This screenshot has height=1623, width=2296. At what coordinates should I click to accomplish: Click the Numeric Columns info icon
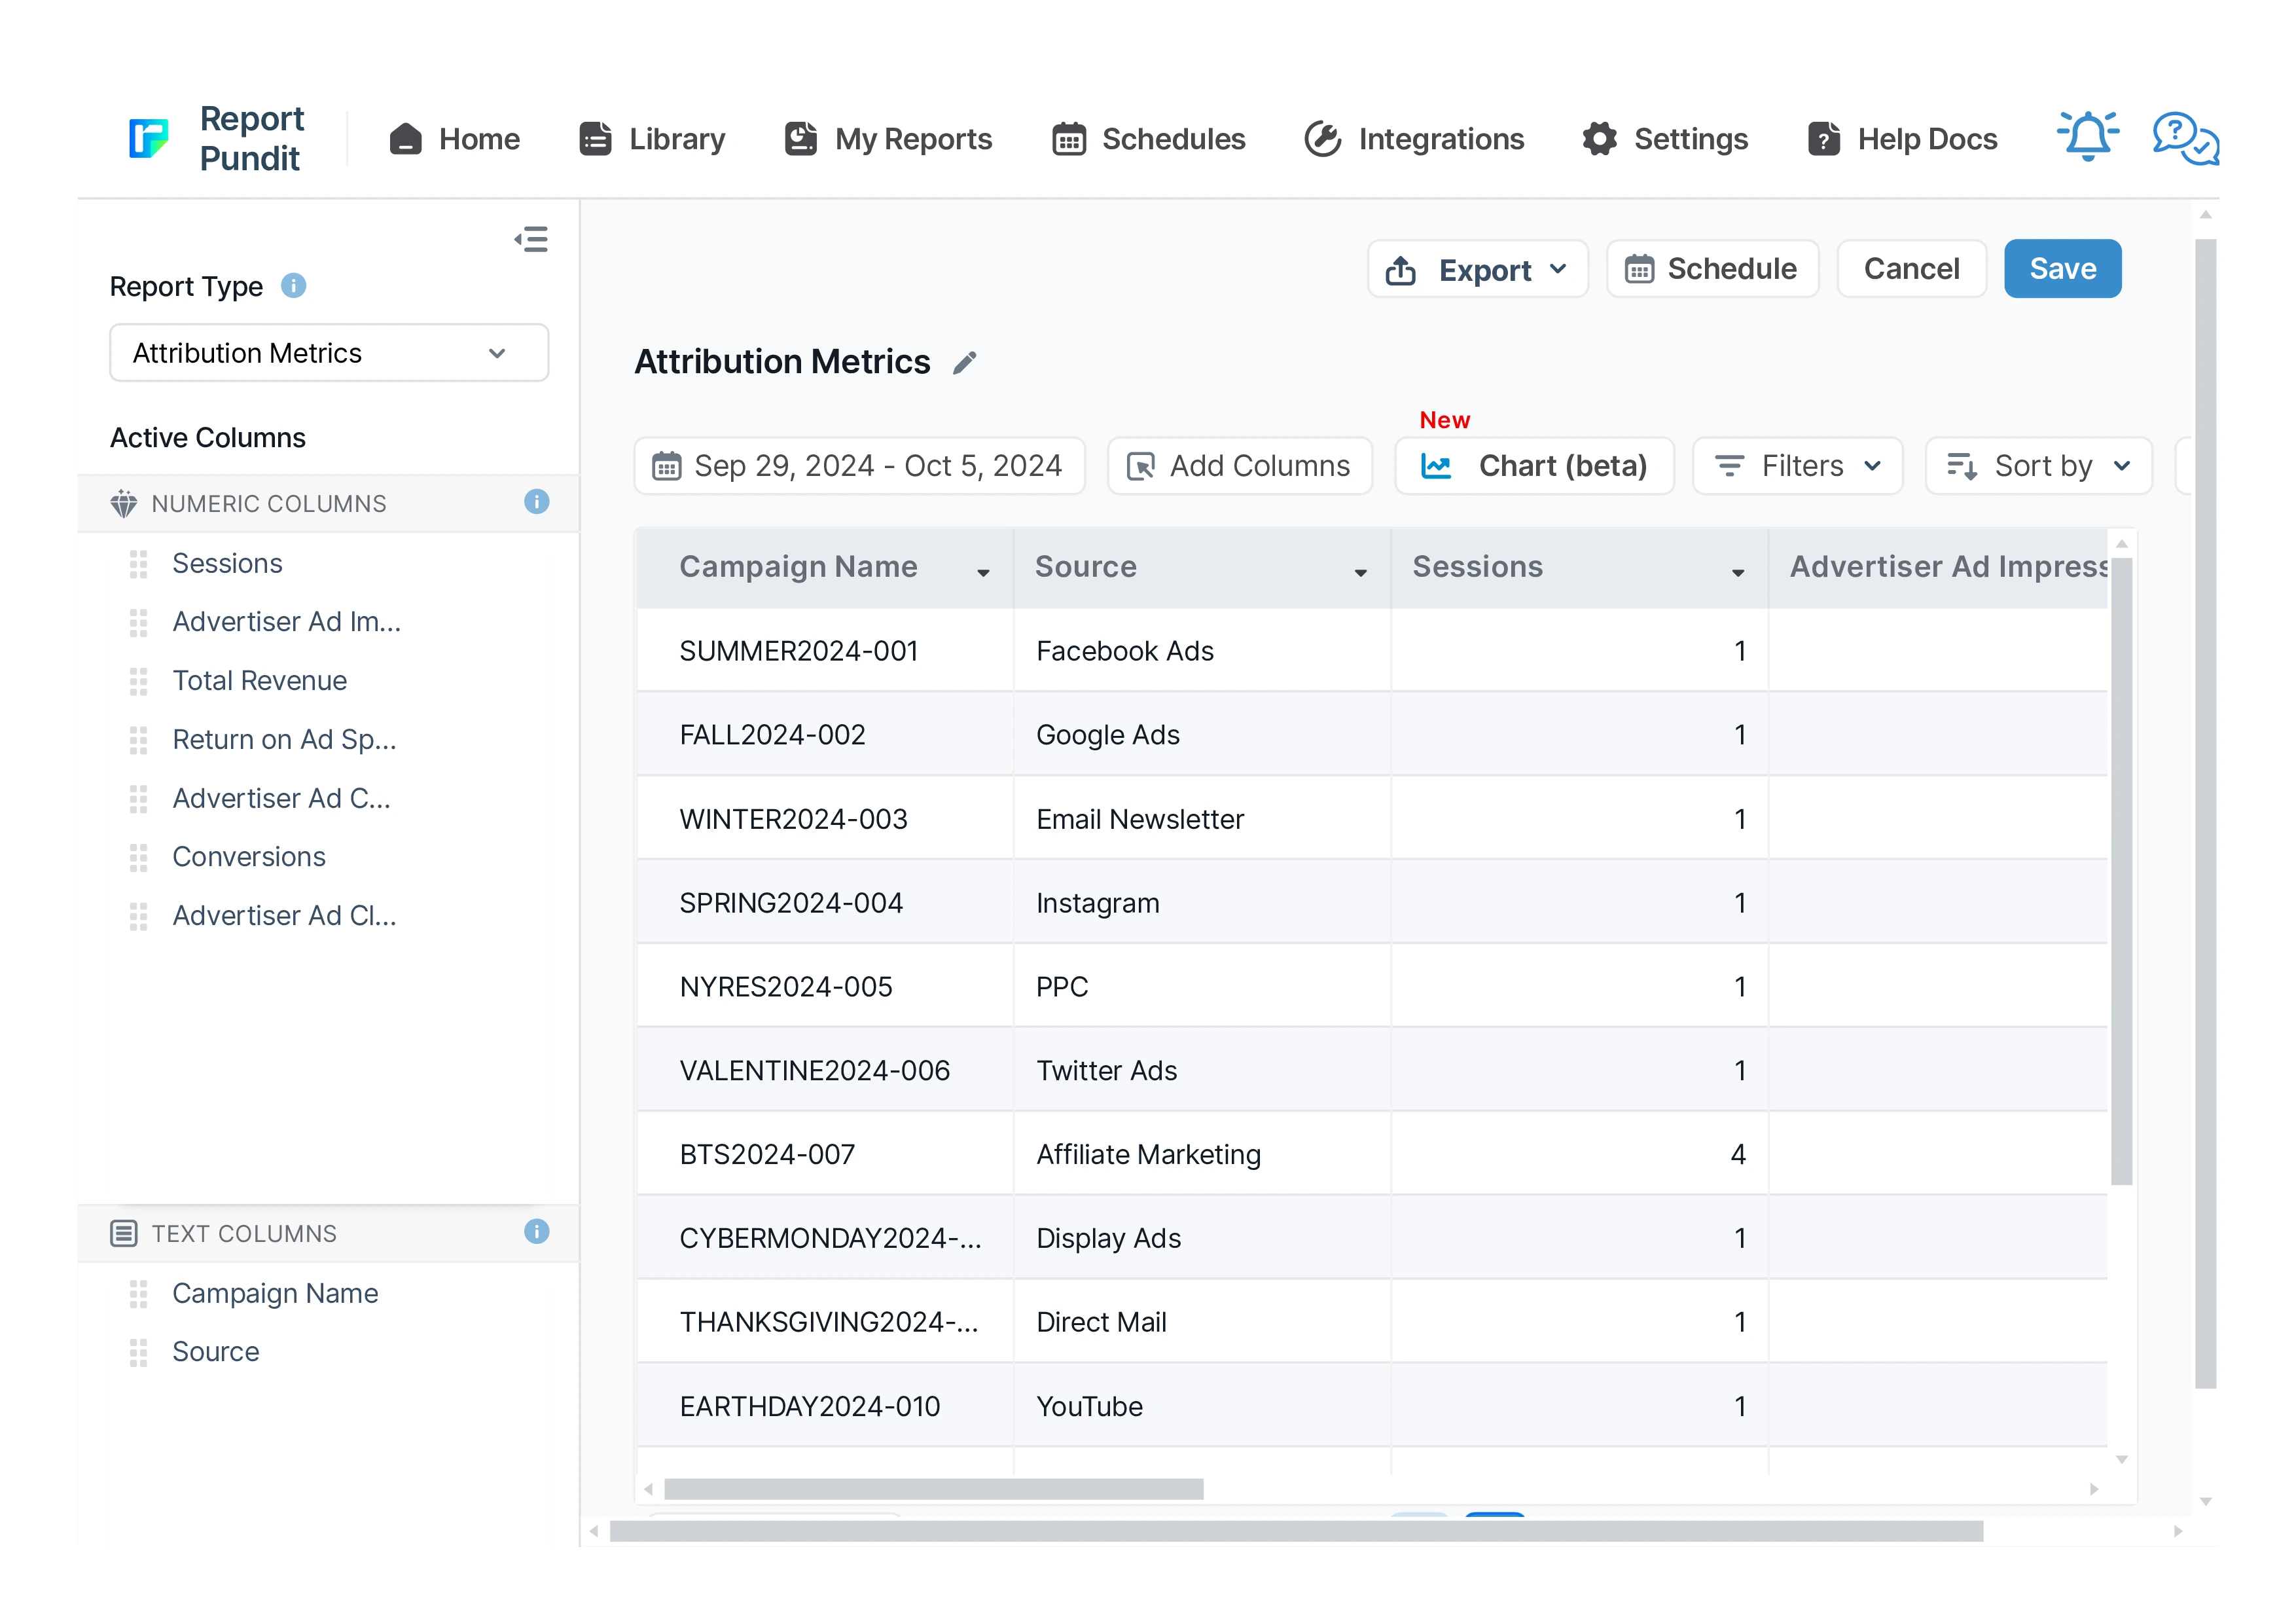point(536,502)
